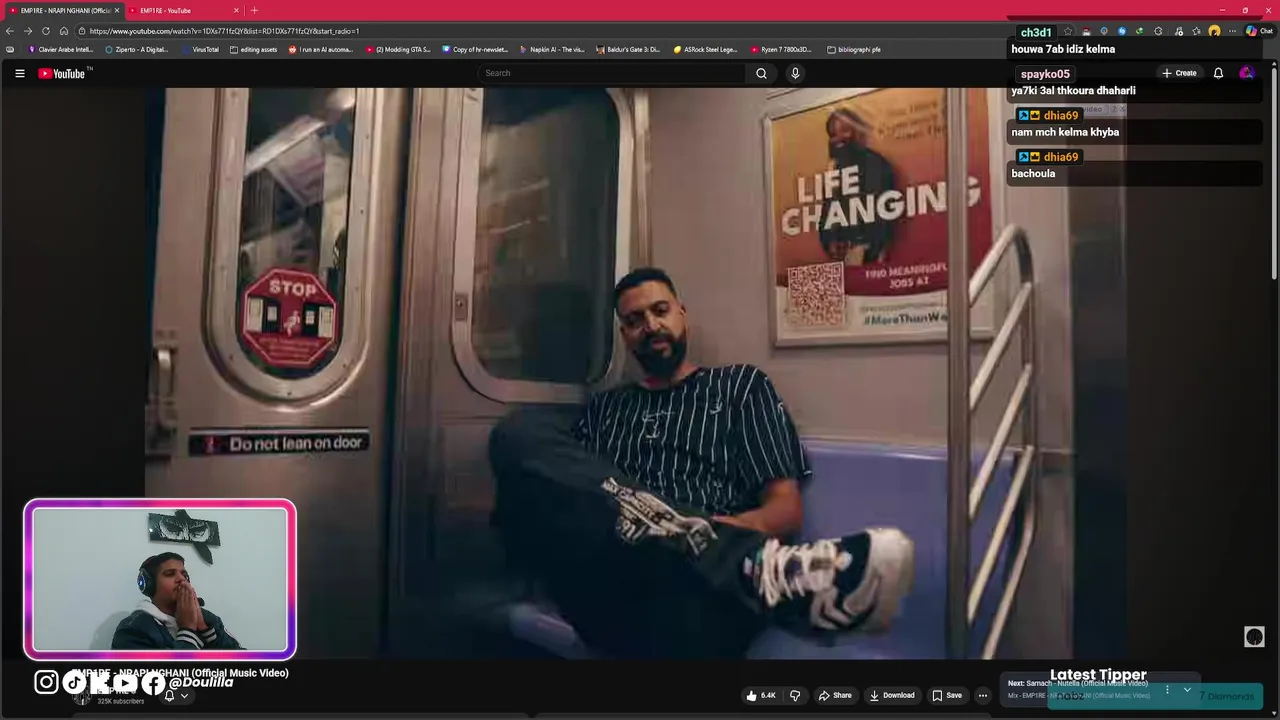The width and height of the screenshot is (1280, 720).
Task: Open the Baldur's Gate 3: Di... bookmark
Action: tap(628, 49)
